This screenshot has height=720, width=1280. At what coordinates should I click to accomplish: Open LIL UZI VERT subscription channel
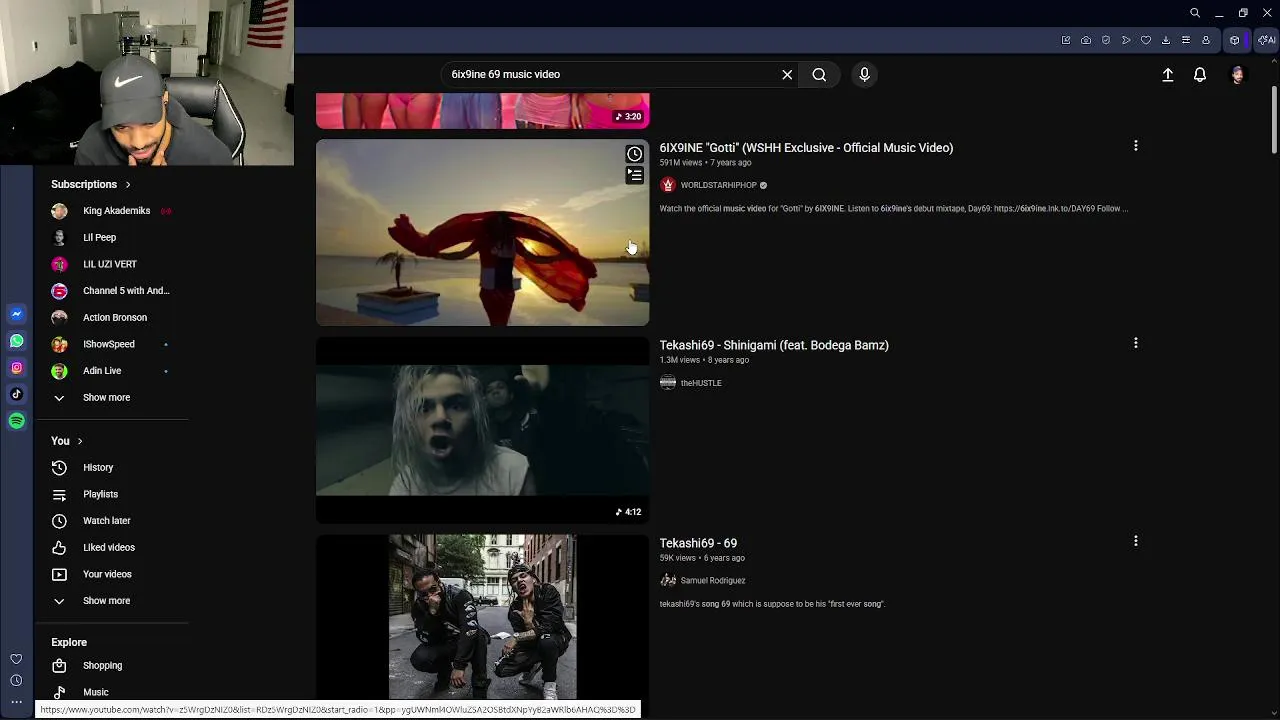click(x=110, y=264)
